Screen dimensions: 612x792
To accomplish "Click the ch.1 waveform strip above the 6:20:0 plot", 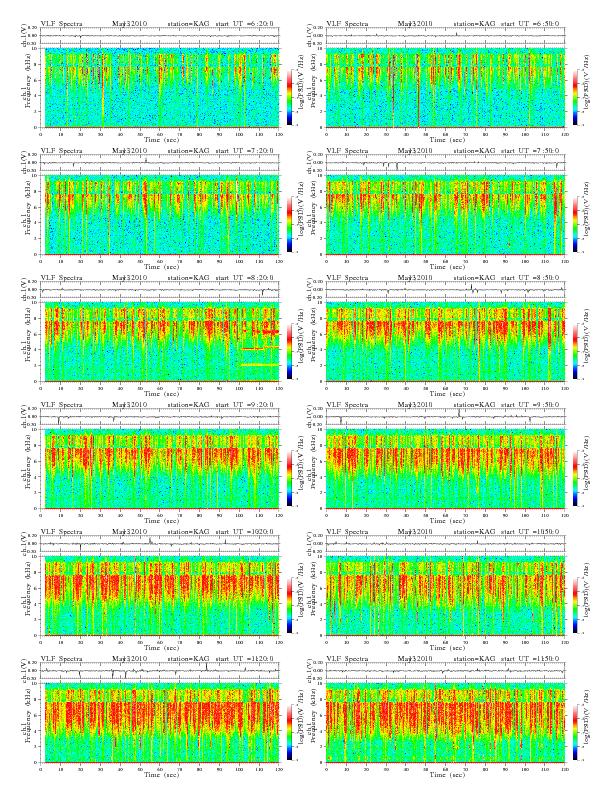I will pos(160,36).
